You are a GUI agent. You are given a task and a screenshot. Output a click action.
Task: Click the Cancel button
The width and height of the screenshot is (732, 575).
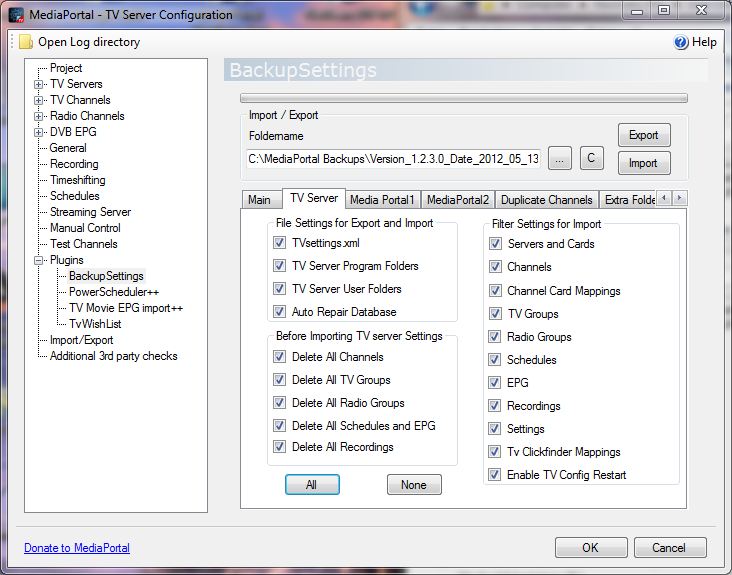point(669,547)
